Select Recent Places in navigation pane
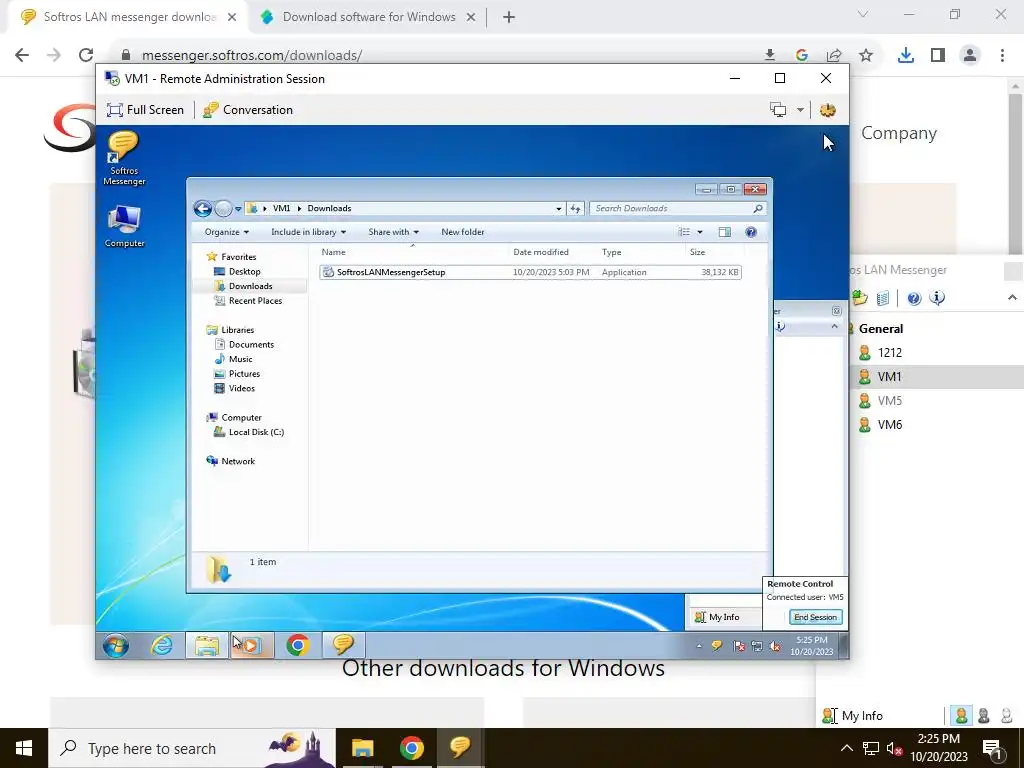 tap(255, 301)
